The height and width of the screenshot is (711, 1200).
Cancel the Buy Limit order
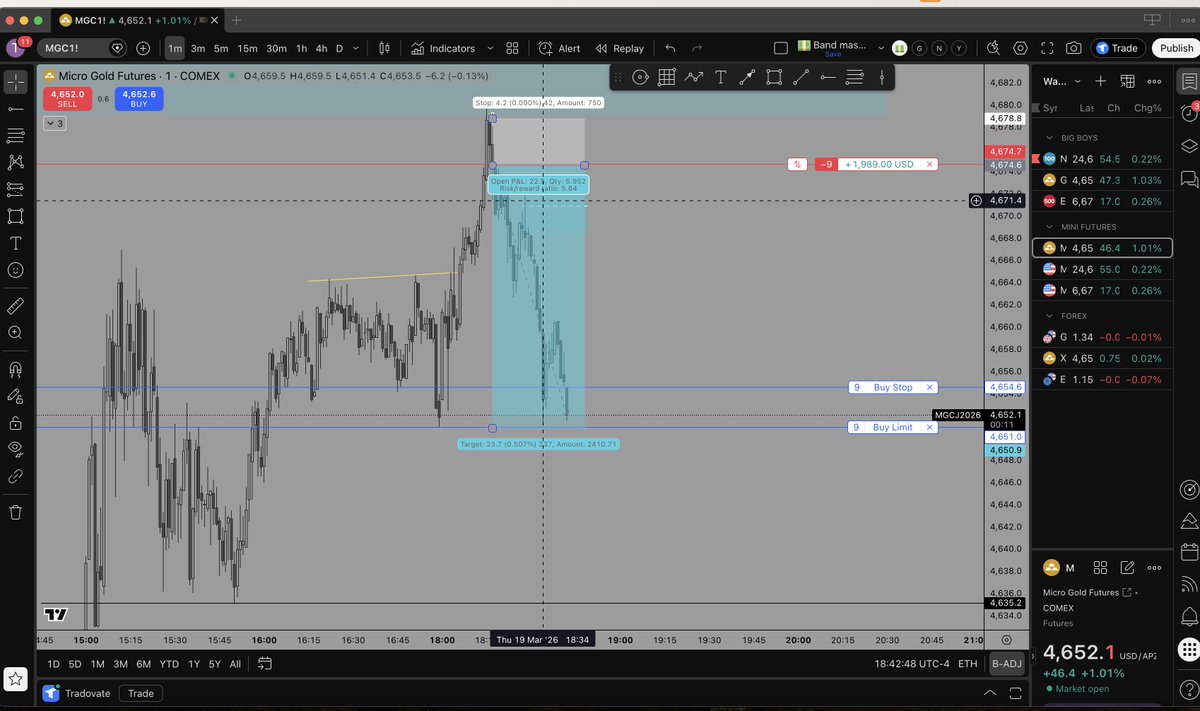tap(930, 427)
